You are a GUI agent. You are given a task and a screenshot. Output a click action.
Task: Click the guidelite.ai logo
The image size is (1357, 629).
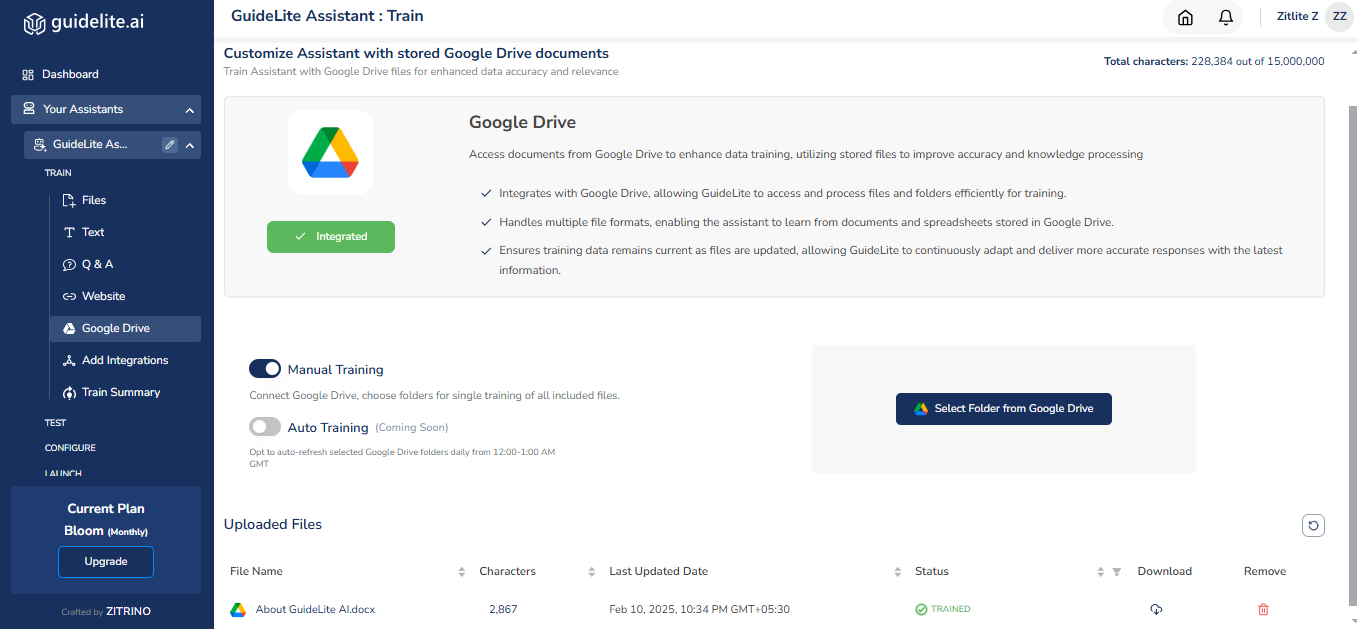click(x=84, y=22)
